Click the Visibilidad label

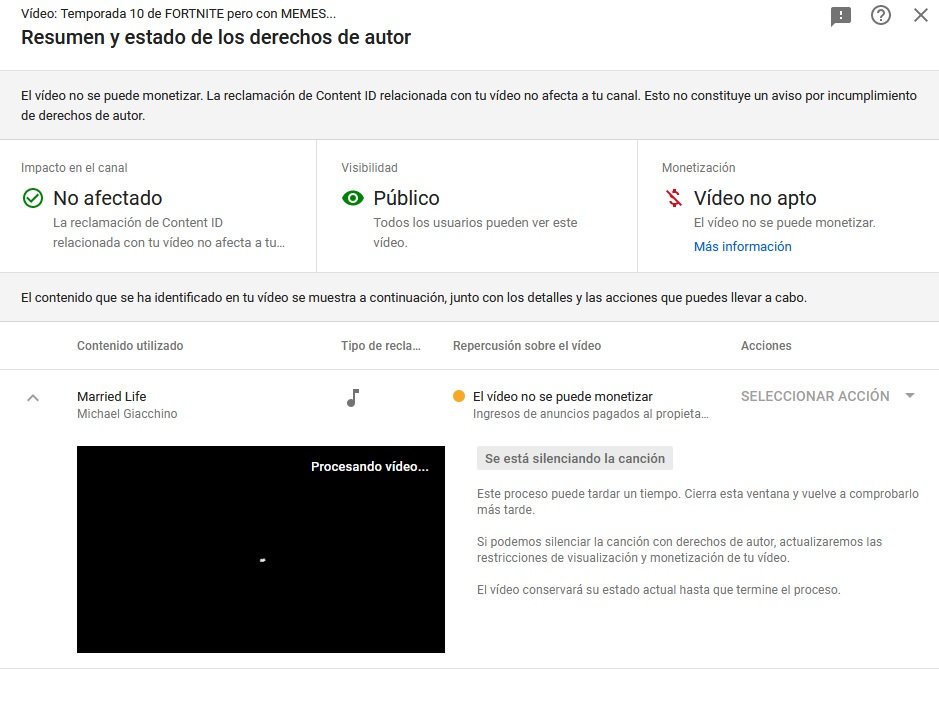tap(369, 168)
